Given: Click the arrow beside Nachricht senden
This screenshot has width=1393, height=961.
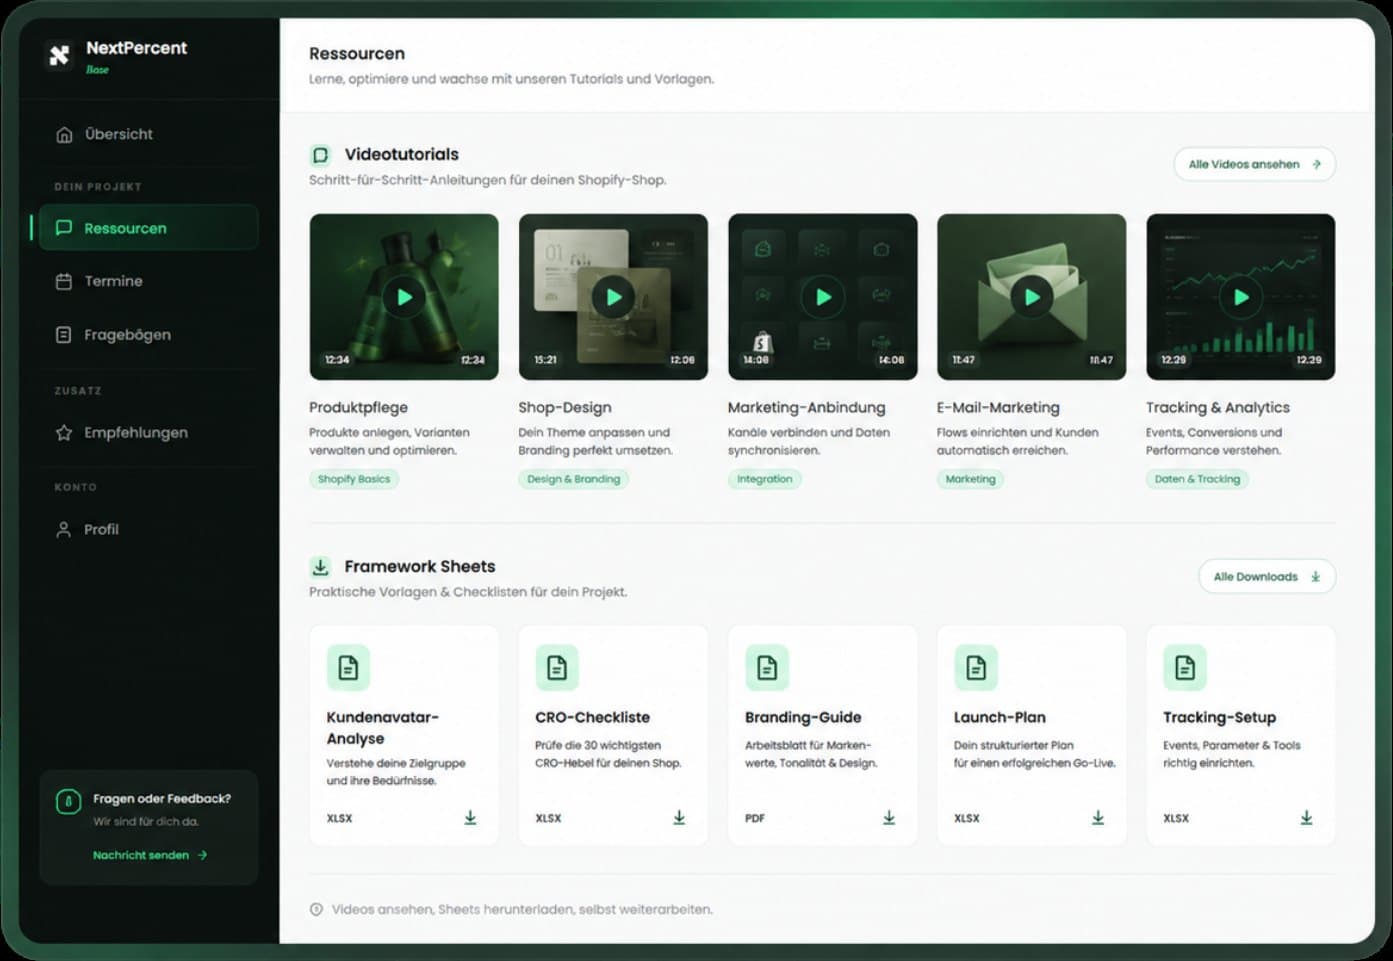Looking at the screenshot, I should [202, 855].
